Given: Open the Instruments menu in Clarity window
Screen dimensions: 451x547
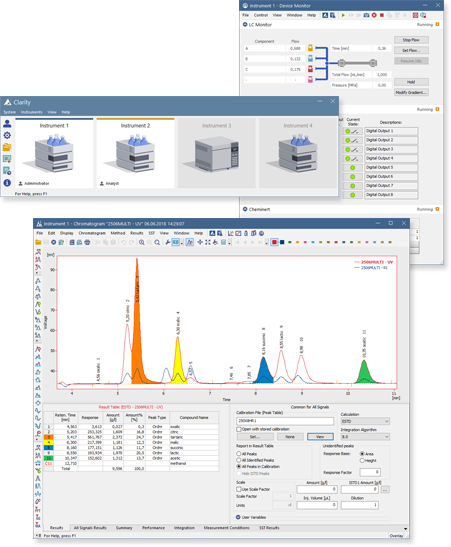Looking at the screenshot, I should click(31, 112).
